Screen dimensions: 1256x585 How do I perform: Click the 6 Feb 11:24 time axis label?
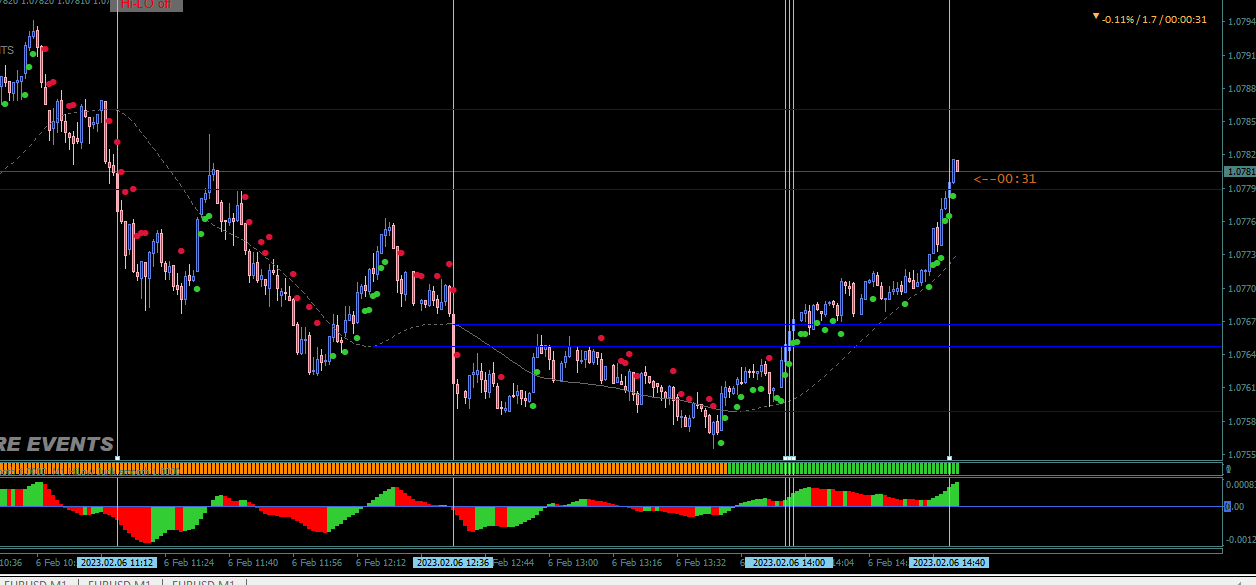189,563
